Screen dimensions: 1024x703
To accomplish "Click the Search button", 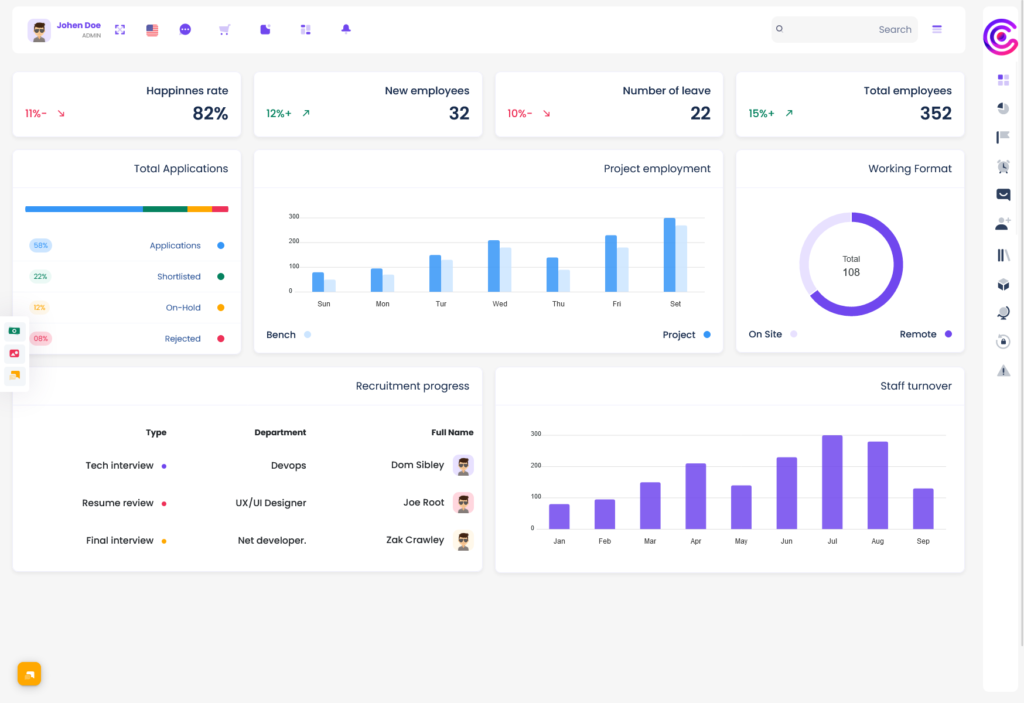I will click(893, 29).
